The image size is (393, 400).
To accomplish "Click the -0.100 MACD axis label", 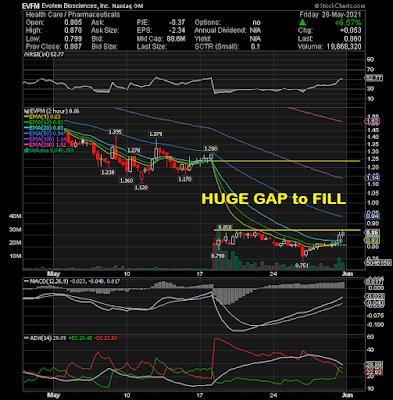I will tap(375, 325).
